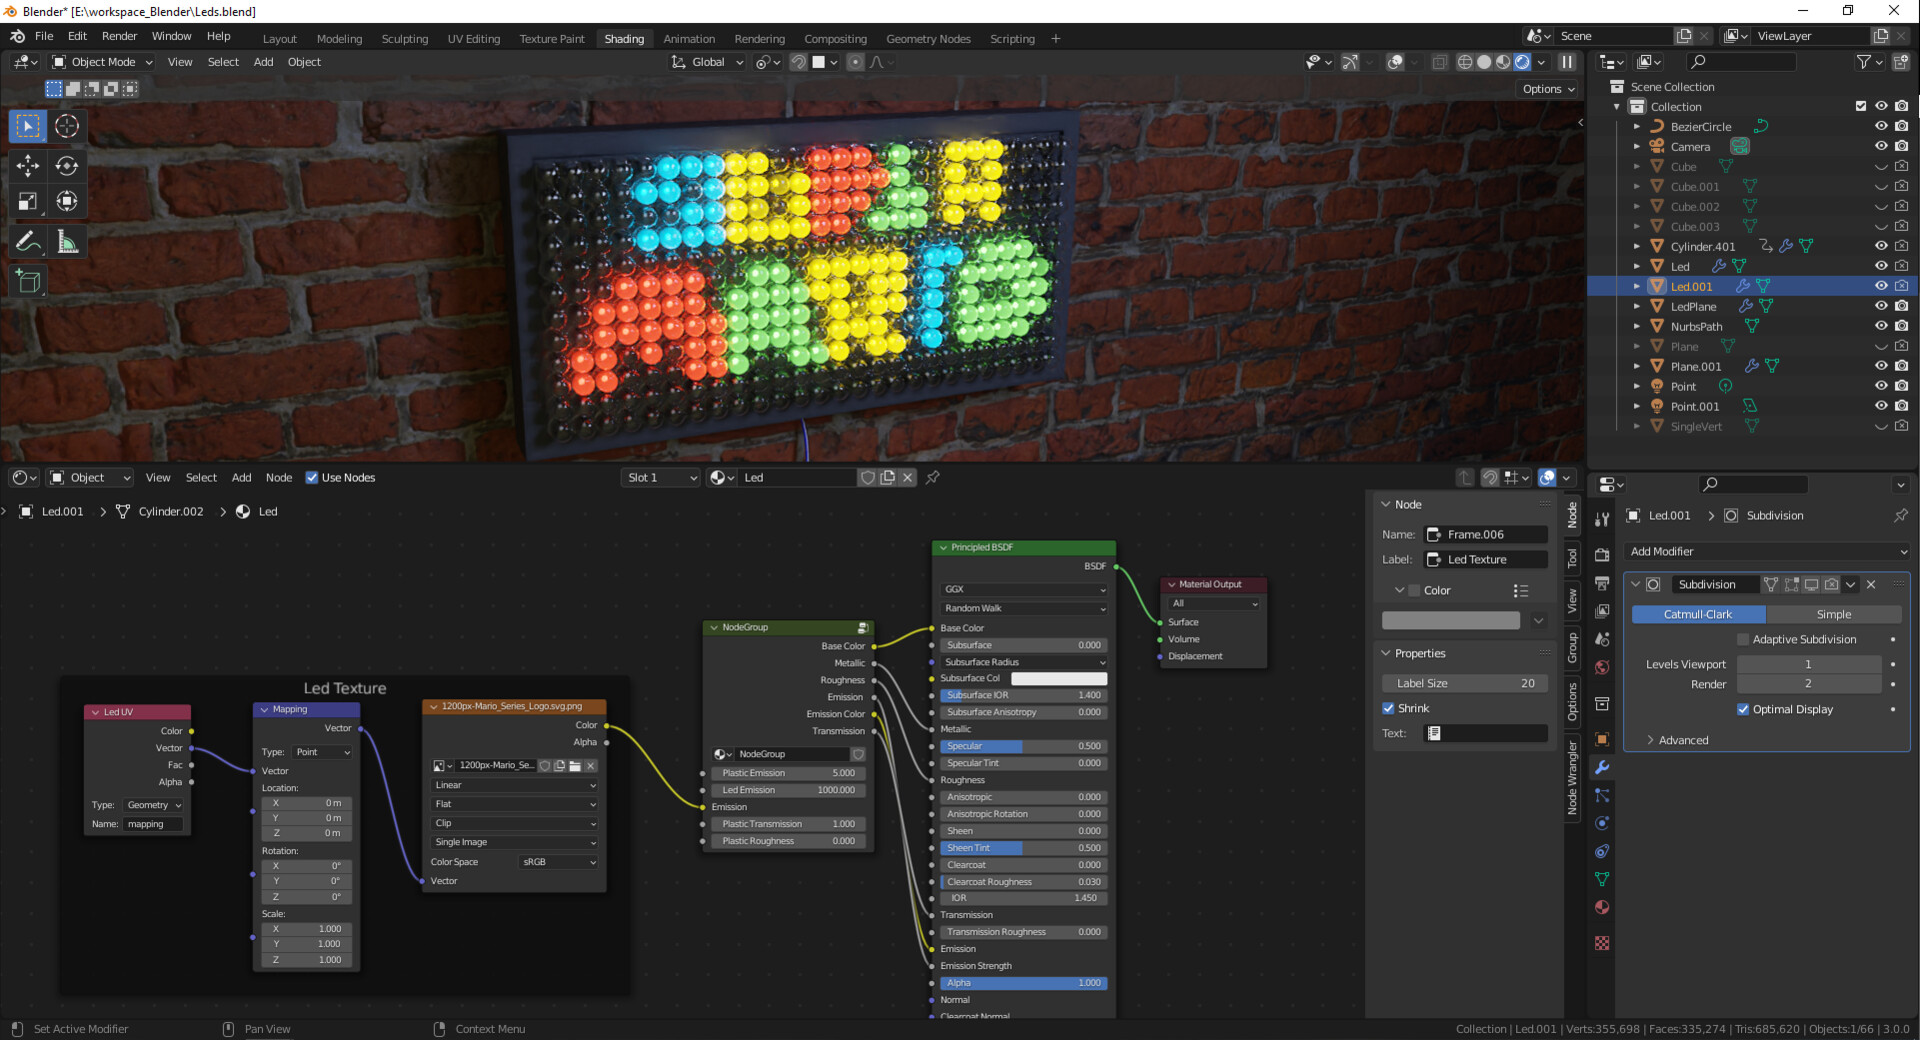Screen dimensions: 1920x1040
Task: Select the Annotate tool
Action: [x=27, y=241]
